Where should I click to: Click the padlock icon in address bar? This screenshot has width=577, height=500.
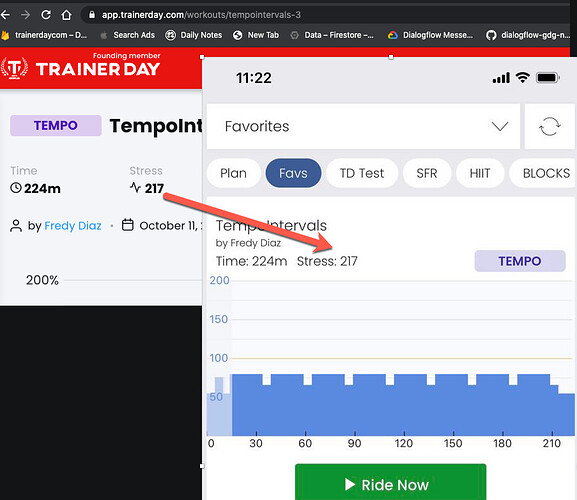pos(92,15)
